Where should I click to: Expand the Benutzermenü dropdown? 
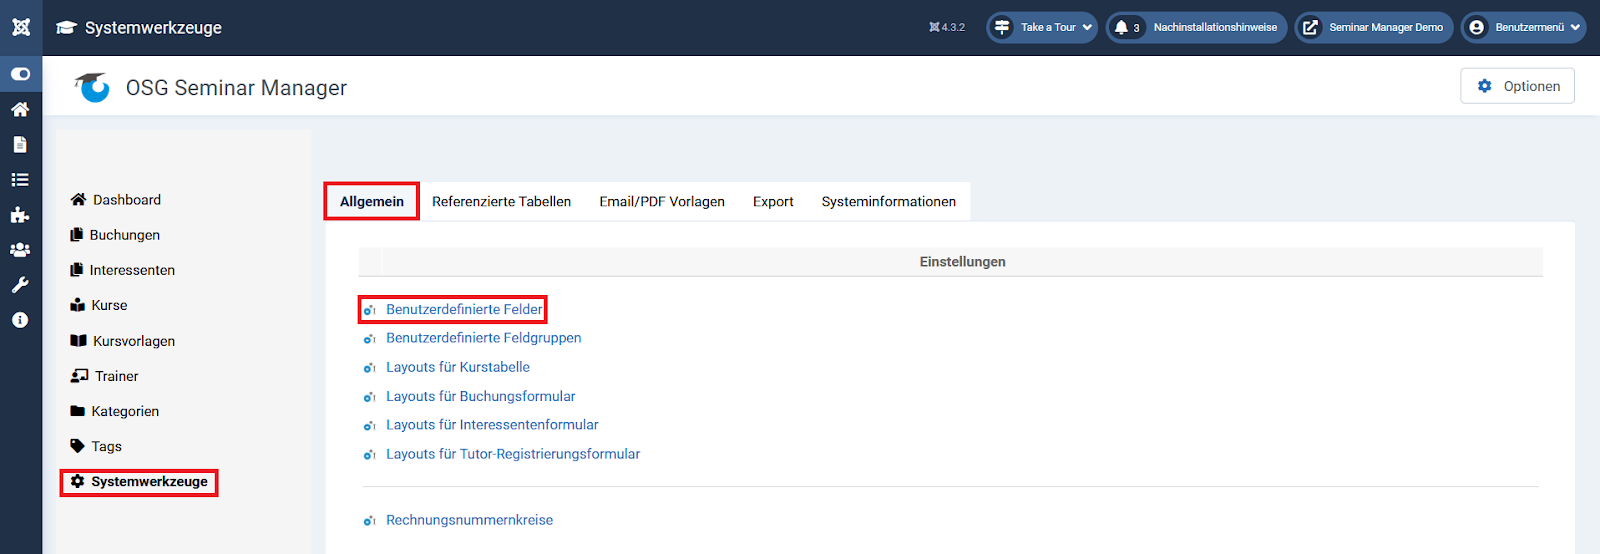(x=1523, y=27)
